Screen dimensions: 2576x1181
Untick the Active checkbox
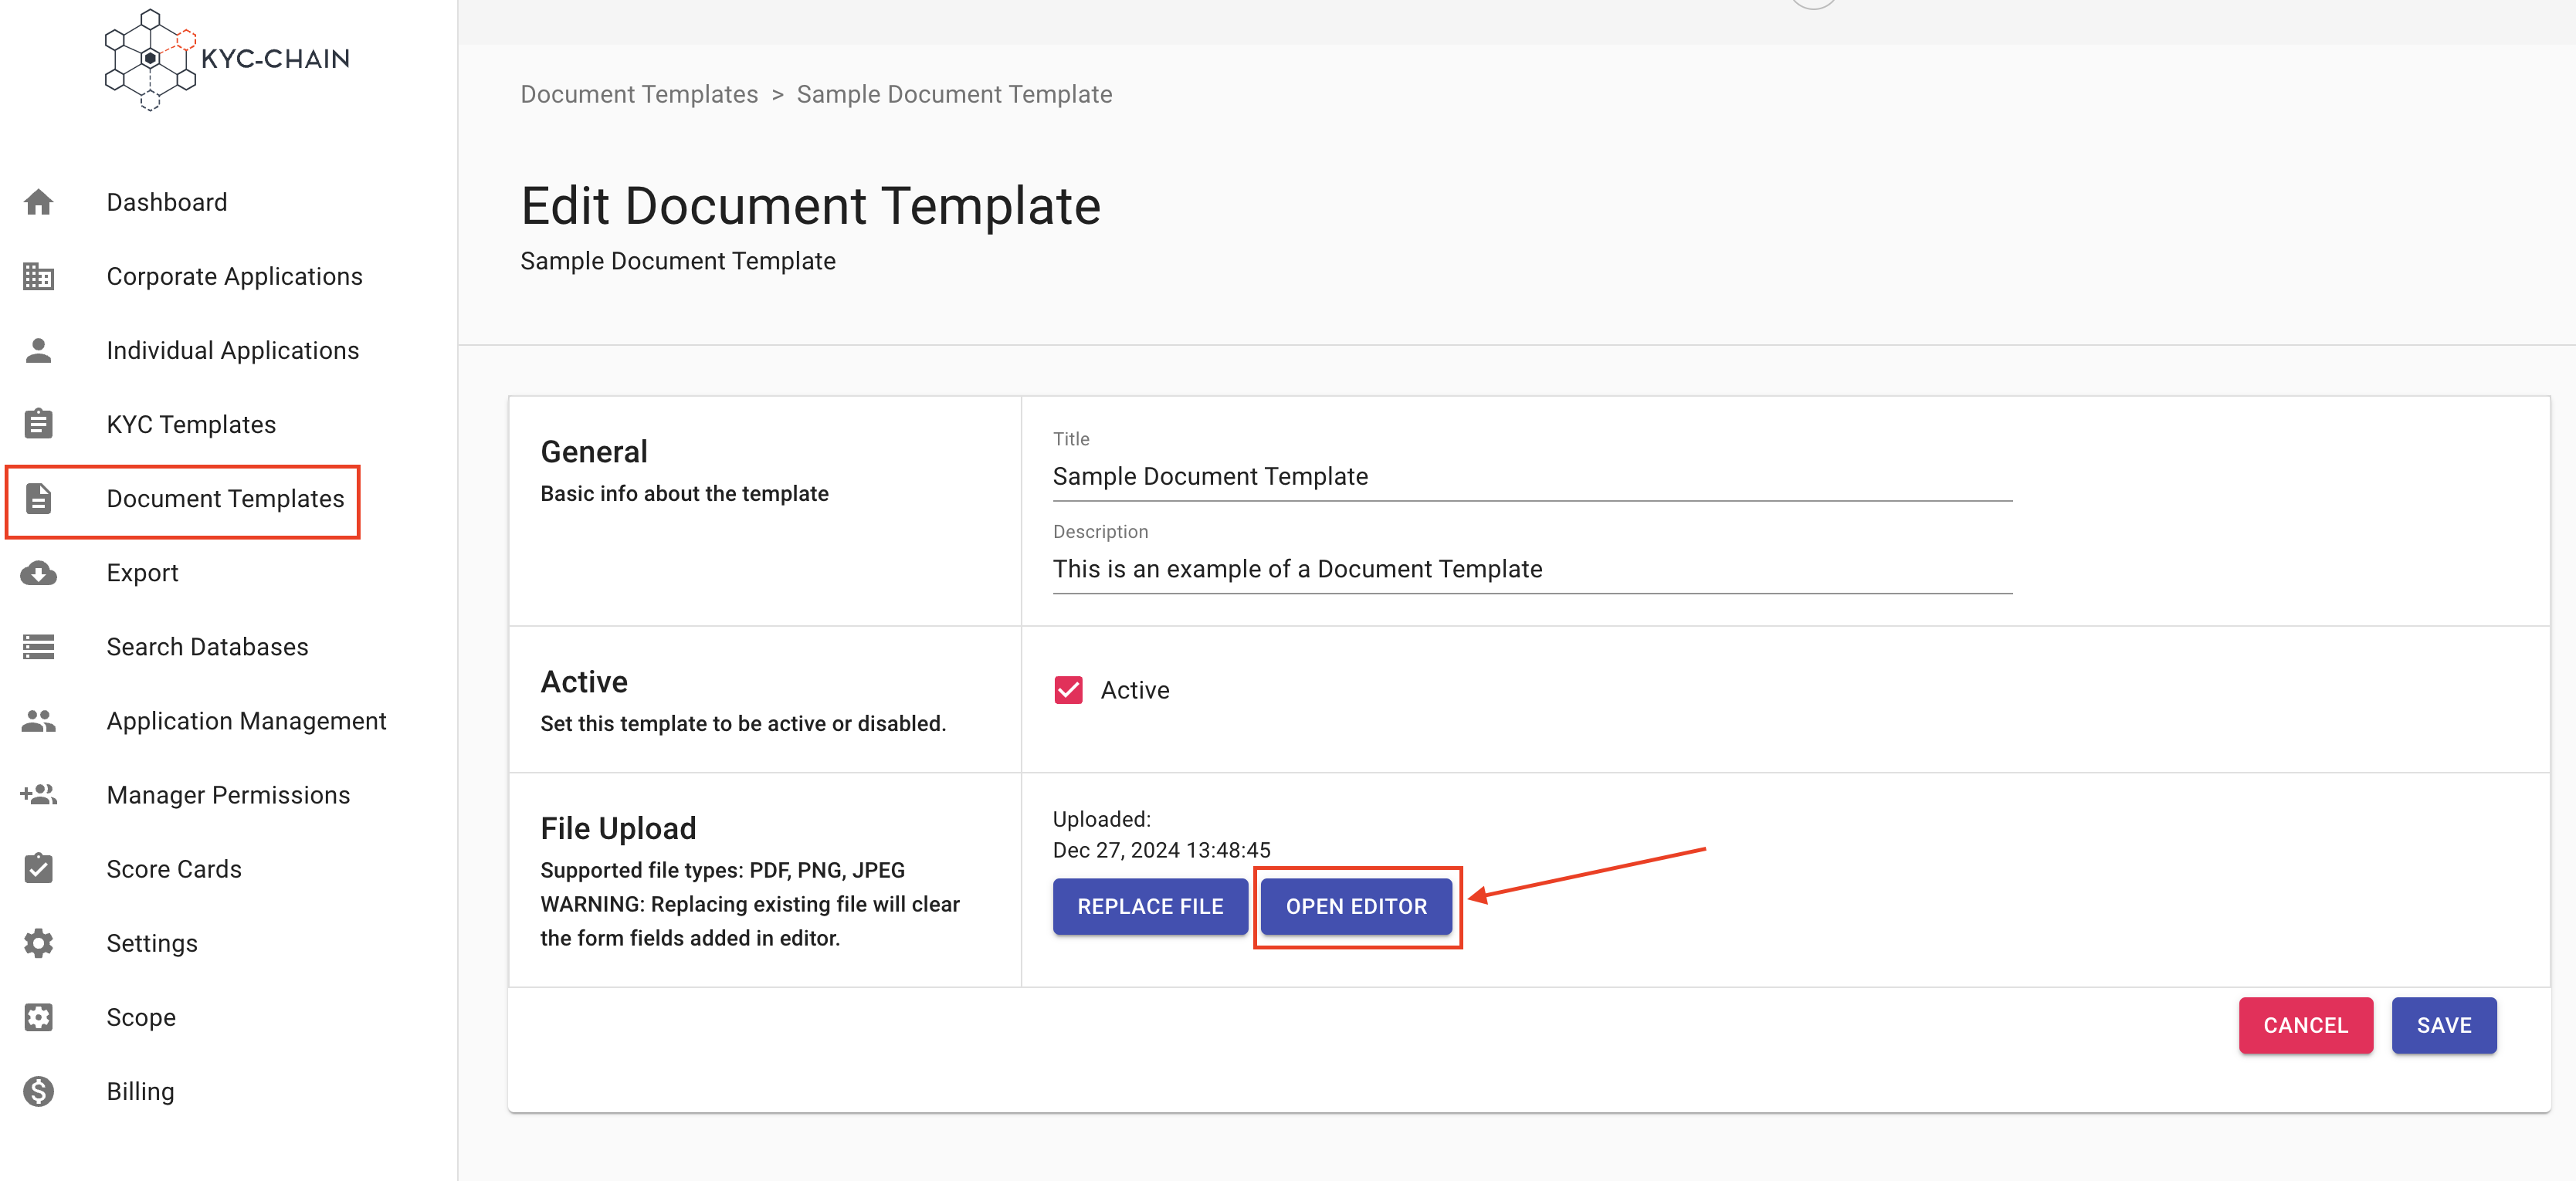(1068, 690)
